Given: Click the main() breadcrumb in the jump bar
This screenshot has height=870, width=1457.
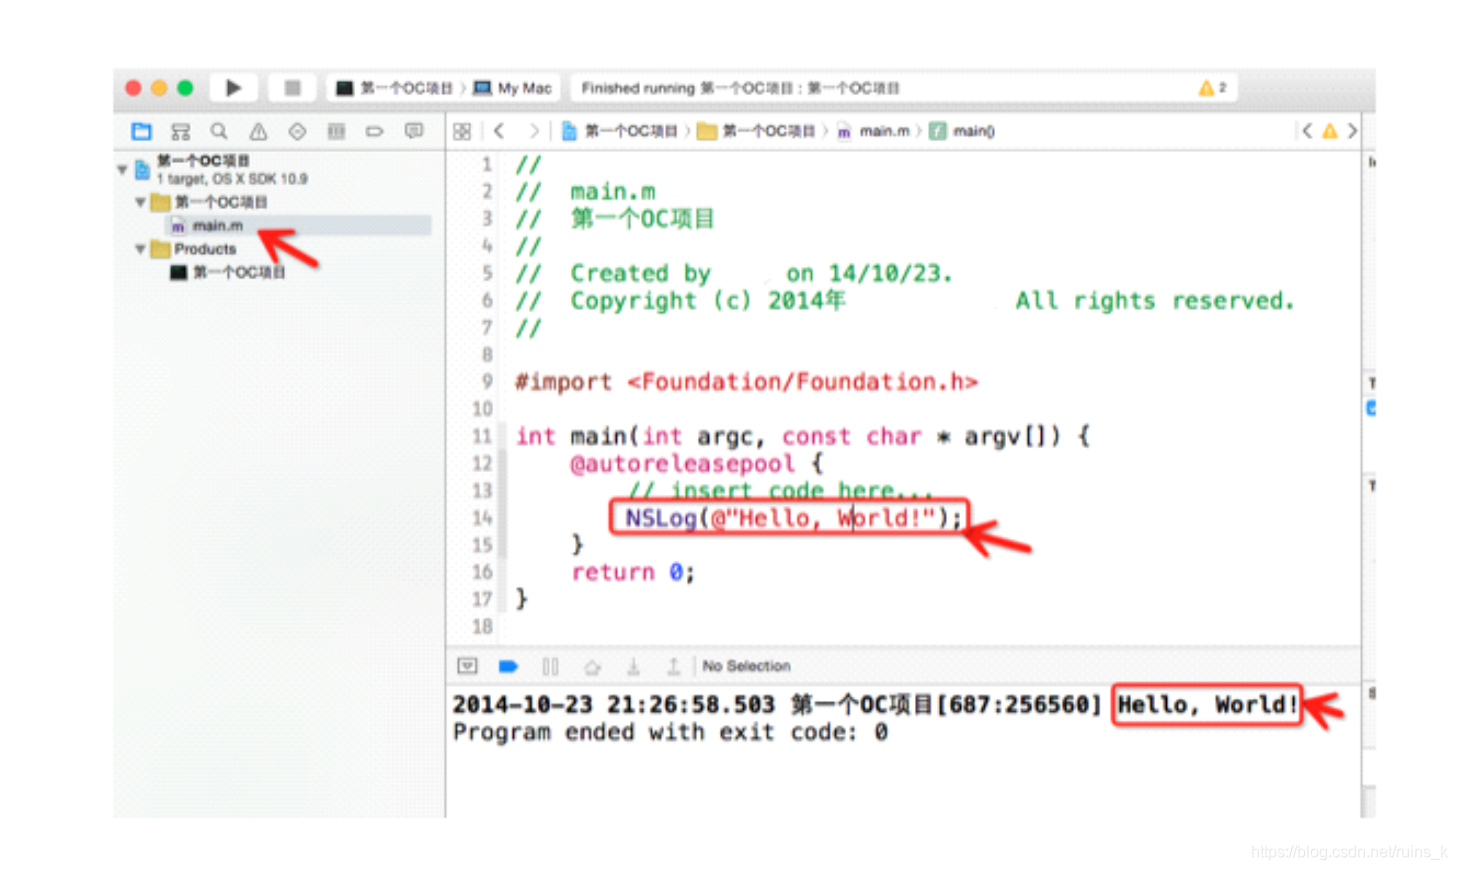Looking at the screenshot, I should click(962, 131).
